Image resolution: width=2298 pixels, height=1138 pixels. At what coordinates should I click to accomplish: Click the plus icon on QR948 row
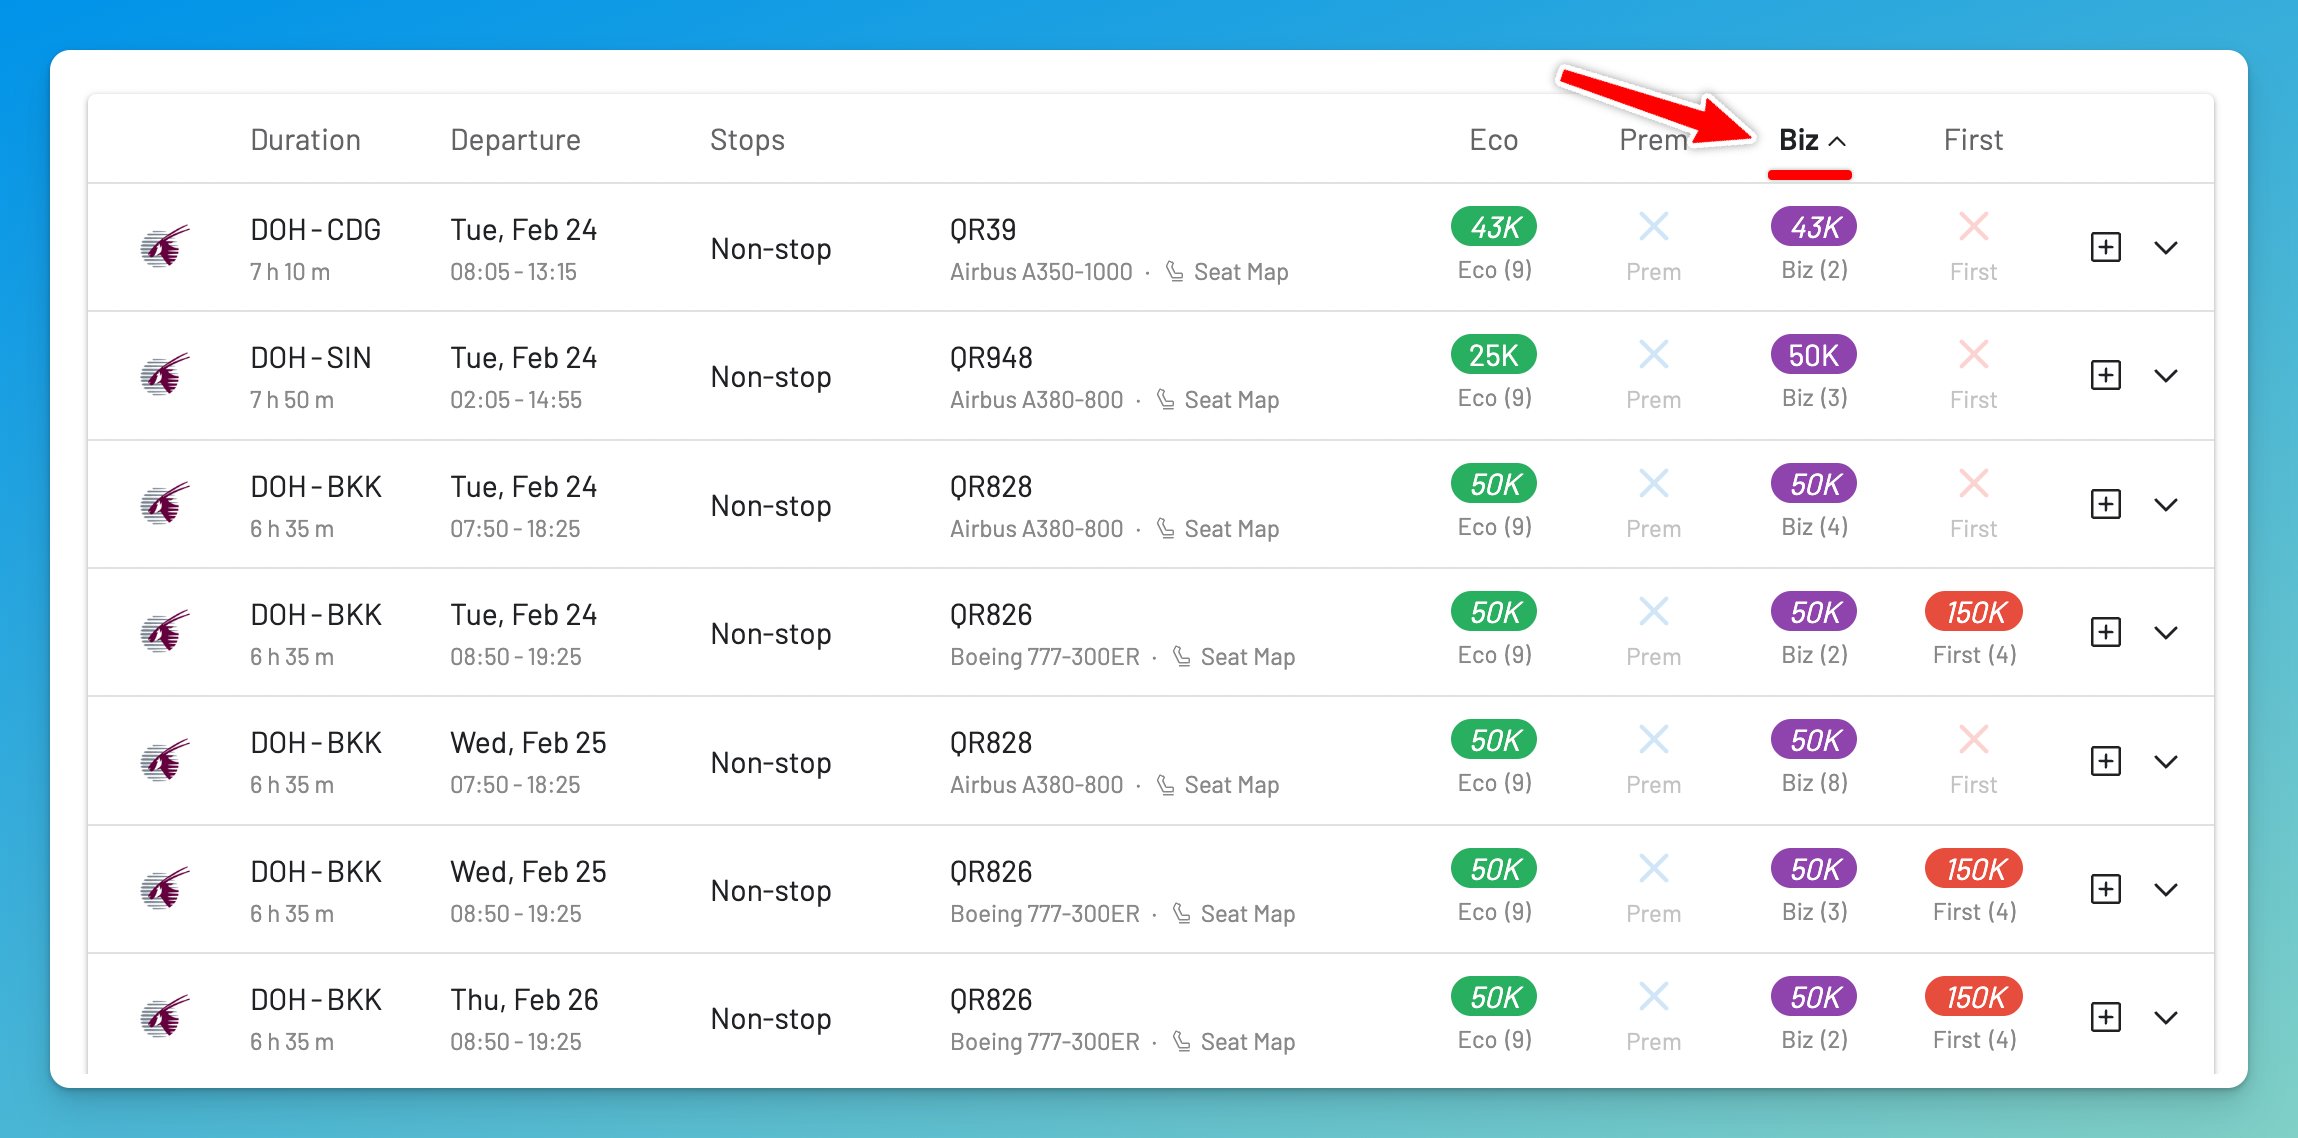point(2105,375)
